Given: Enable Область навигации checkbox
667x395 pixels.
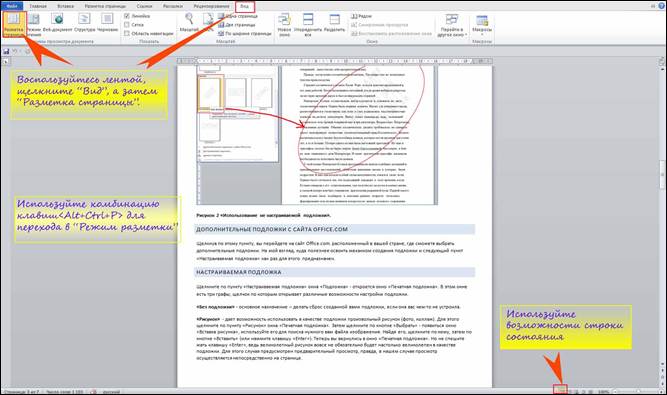Looking at the screenshot, I should click(x=127, y=33).
